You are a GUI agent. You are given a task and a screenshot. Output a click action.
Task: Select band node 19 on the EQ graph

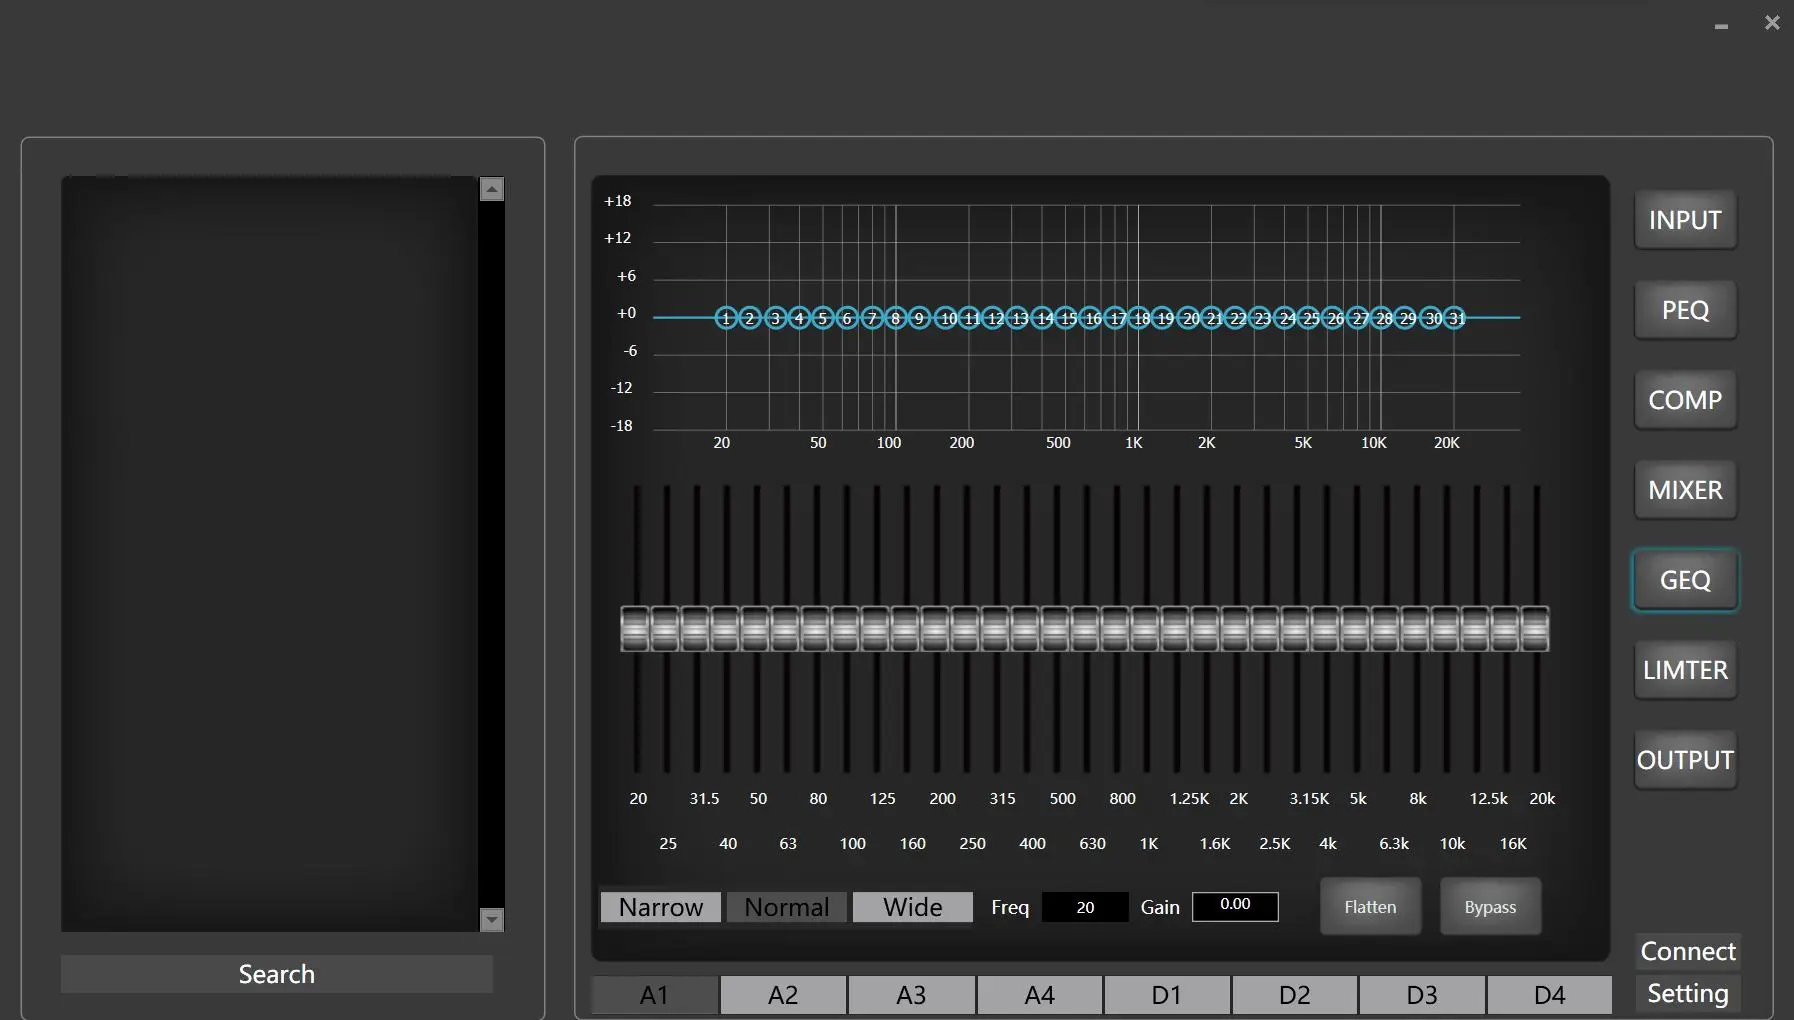point(1164,318)
